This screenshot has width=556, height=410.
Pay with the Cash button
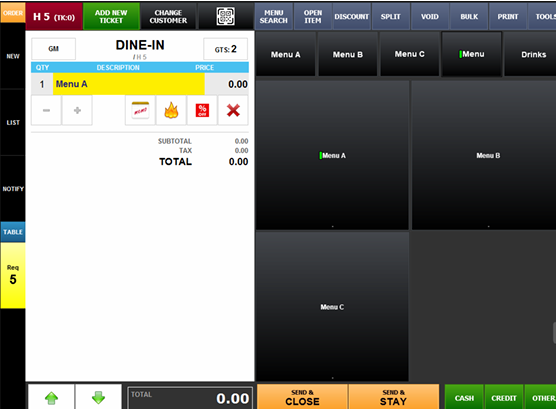click(464, 398)
